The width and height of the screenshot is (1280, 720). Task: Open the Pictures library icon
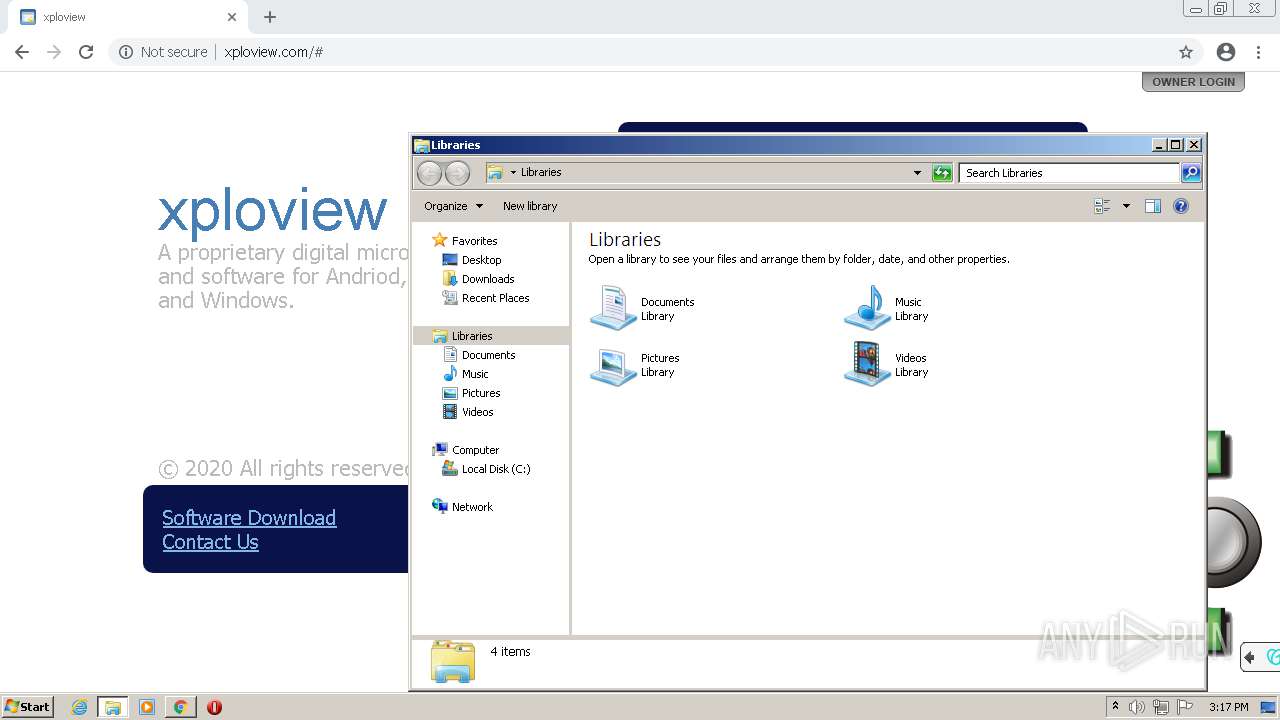(x=613, y=365)
